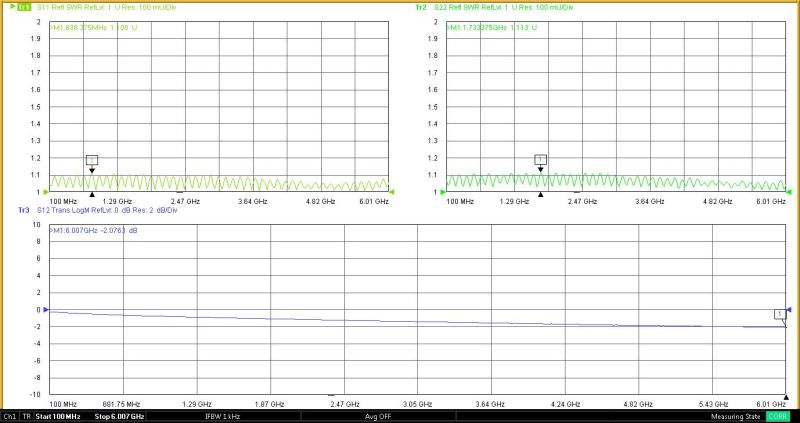Screen dimensions: 800x423
Task: Click the S11 marker triangle on frequency axis
Action: tap(92, 195)
